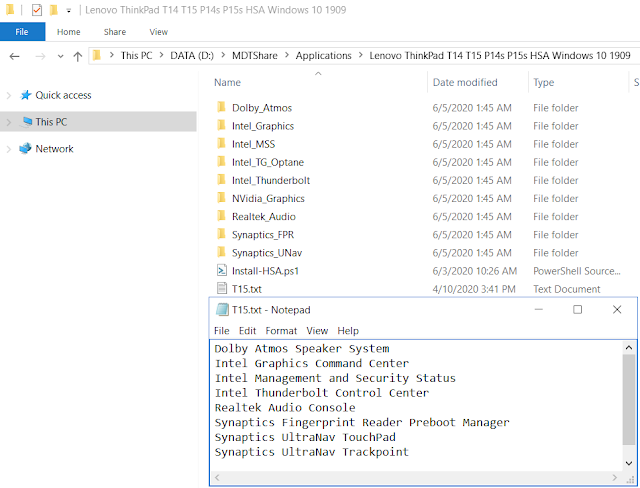This screenshot has width=640, height=488.
Task: Click the Network icon in sidebar
Action: coord(25,148)
